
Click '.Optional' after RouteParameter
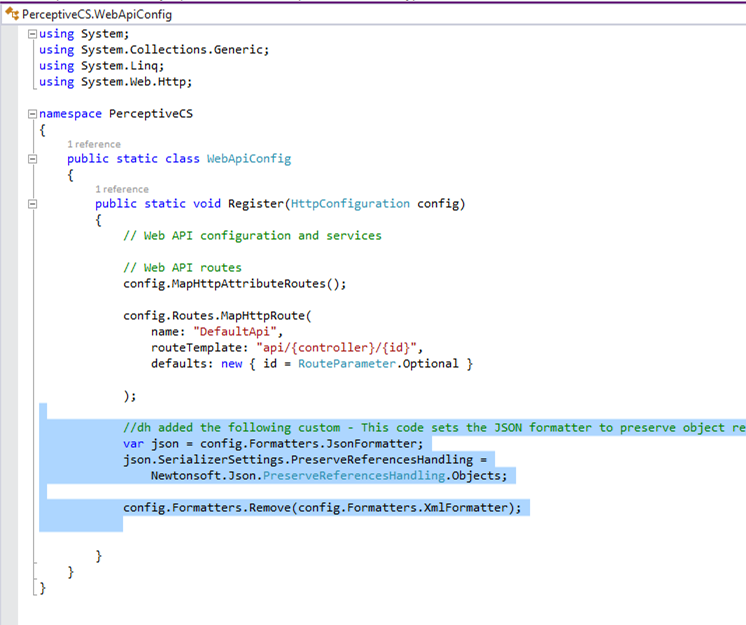click(x=427, y=364)
